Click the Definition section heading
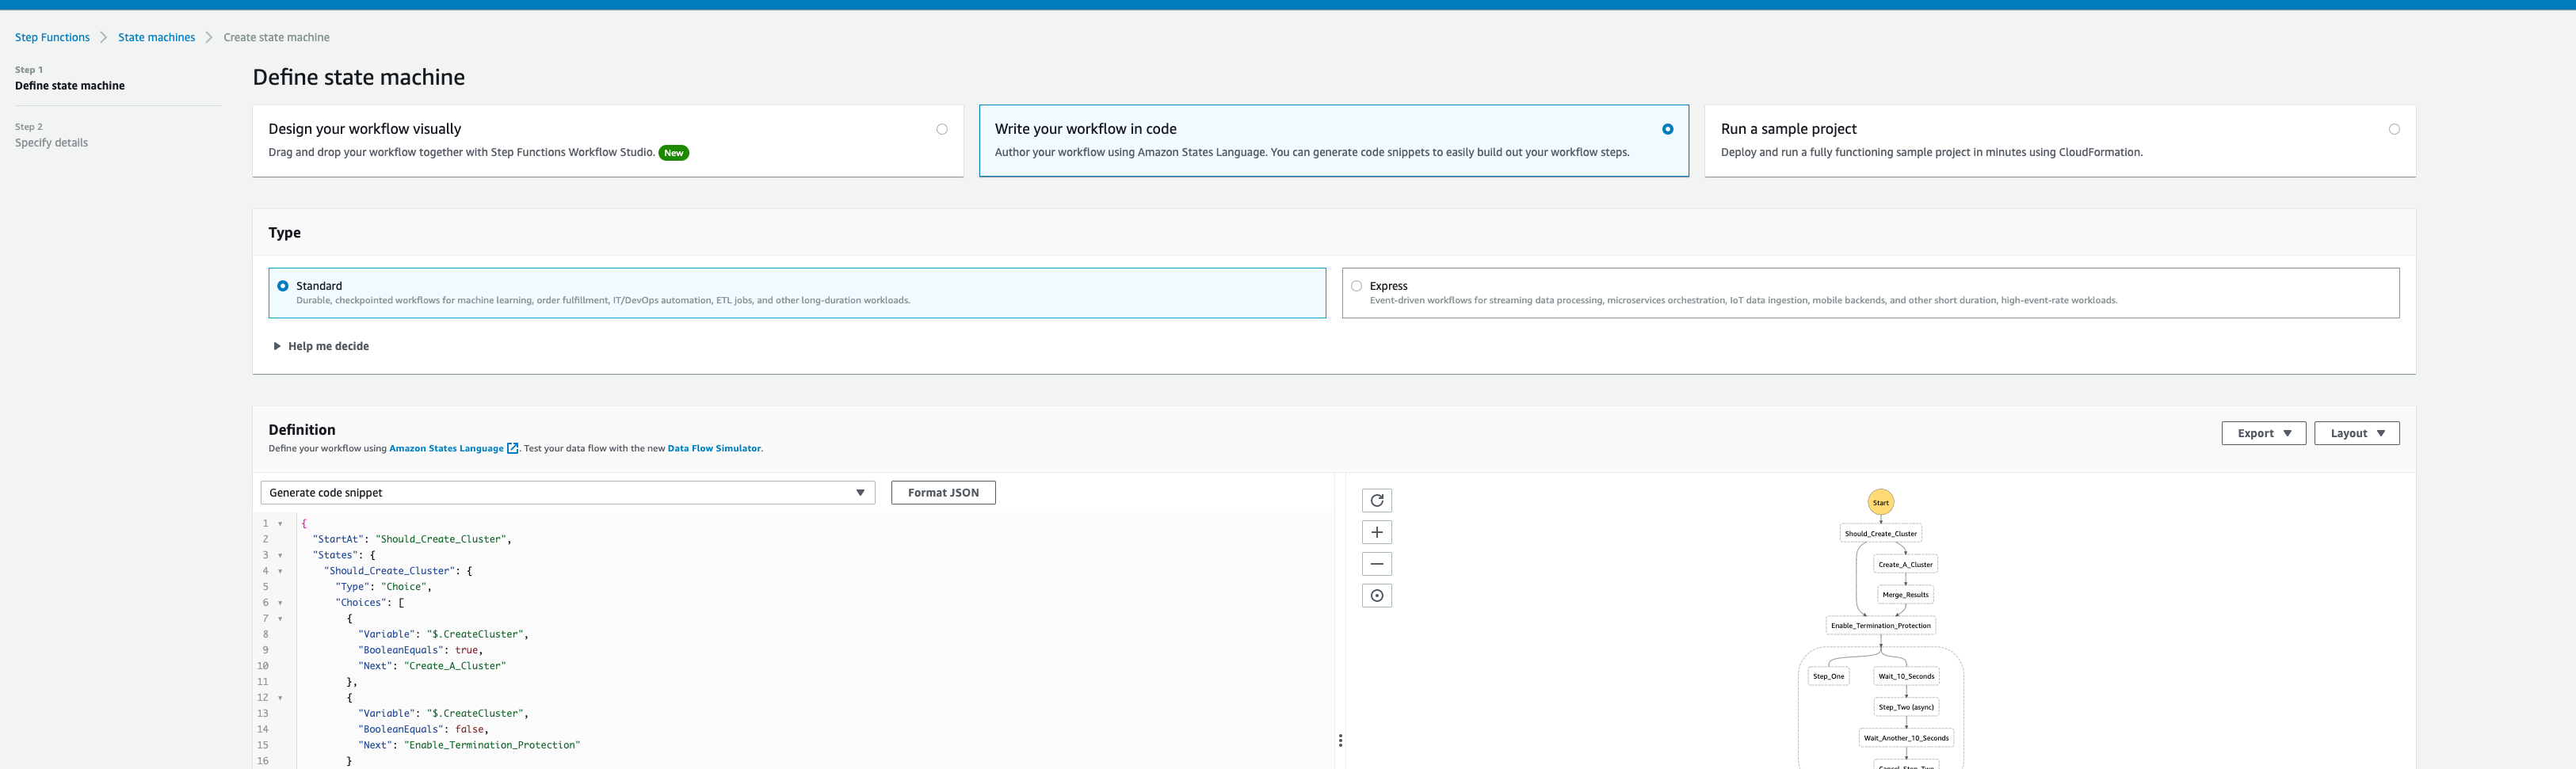Viewport: 2576px width, 769px height. pos(302,430)
